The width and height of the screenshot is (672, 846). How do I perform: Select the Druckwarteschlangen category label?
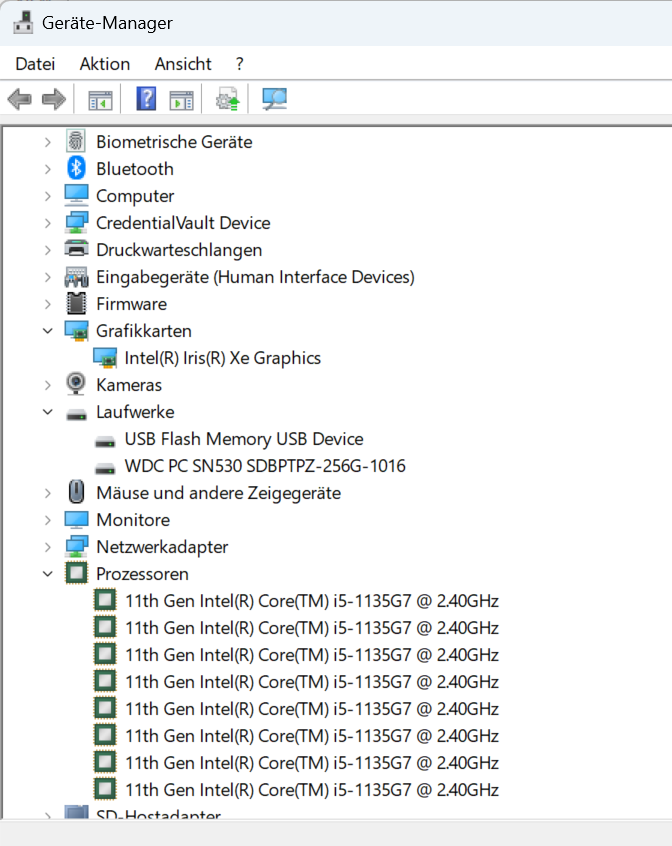tap(179, 250)
